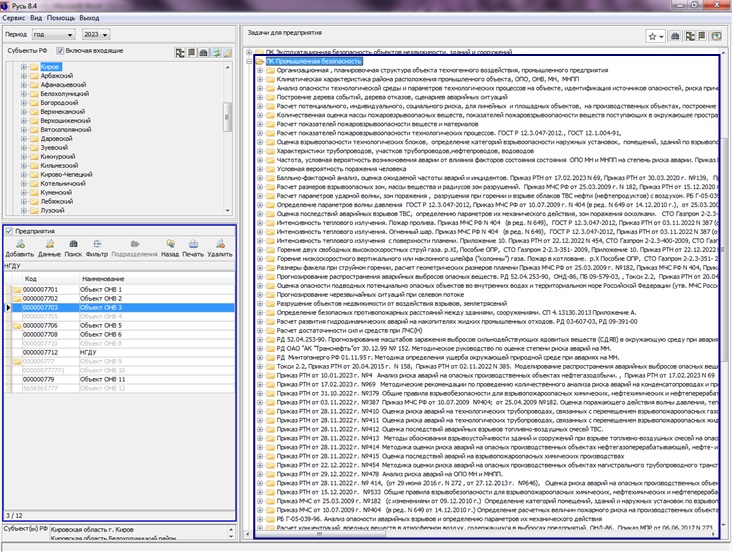The image size is (733, 553).
Task: Open the Сервис menu
Action: (x=14, y=18)
